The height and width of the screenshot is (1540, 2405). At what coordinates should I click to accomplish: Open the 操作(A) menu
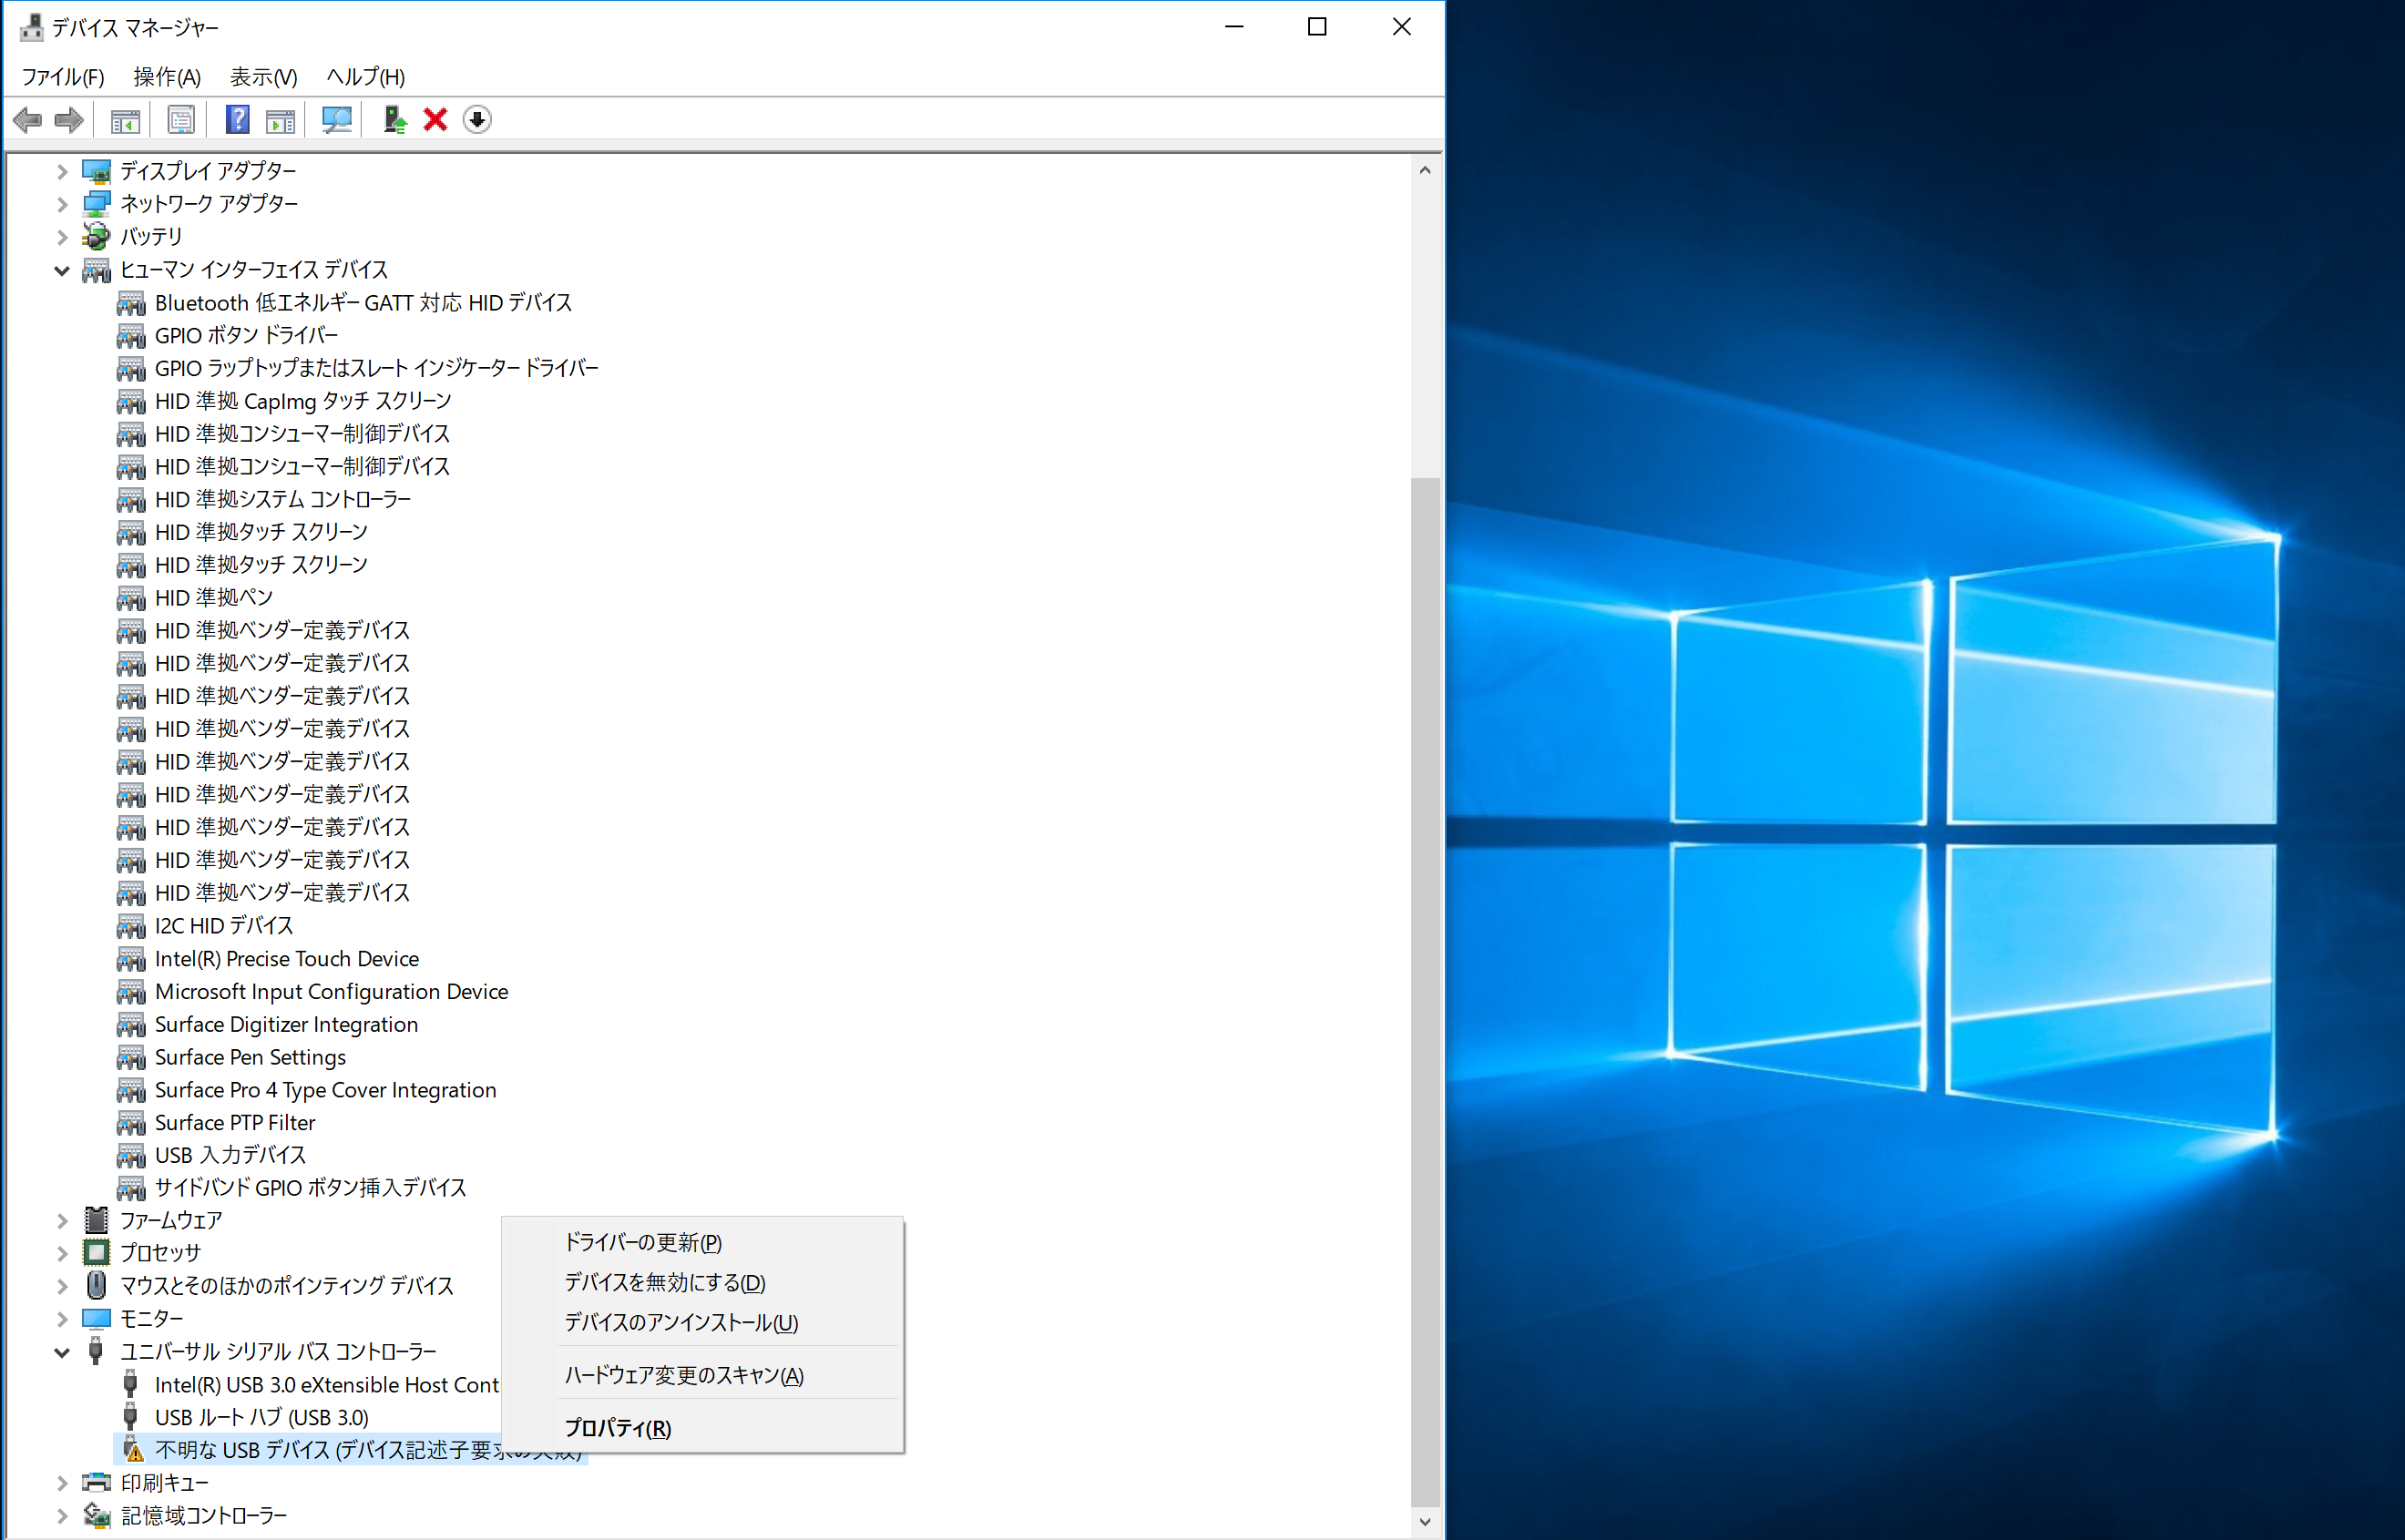[167, 77]
